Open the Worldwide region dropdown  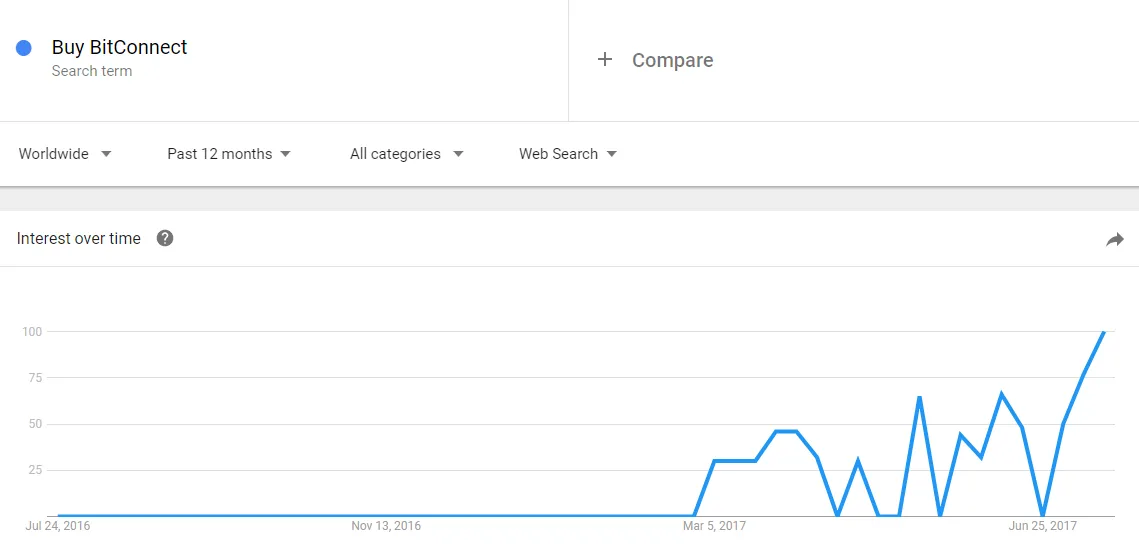(x=65, y=154)
